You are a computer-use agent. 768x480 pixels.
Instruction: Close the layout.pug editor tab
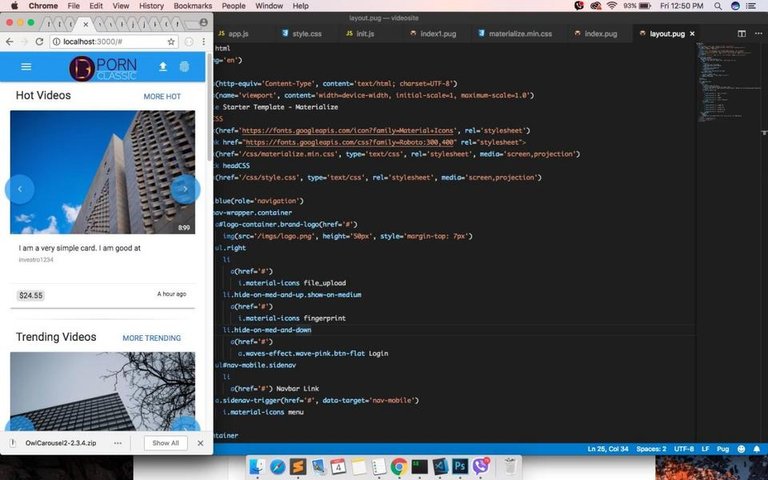click(x=692, y=34)
